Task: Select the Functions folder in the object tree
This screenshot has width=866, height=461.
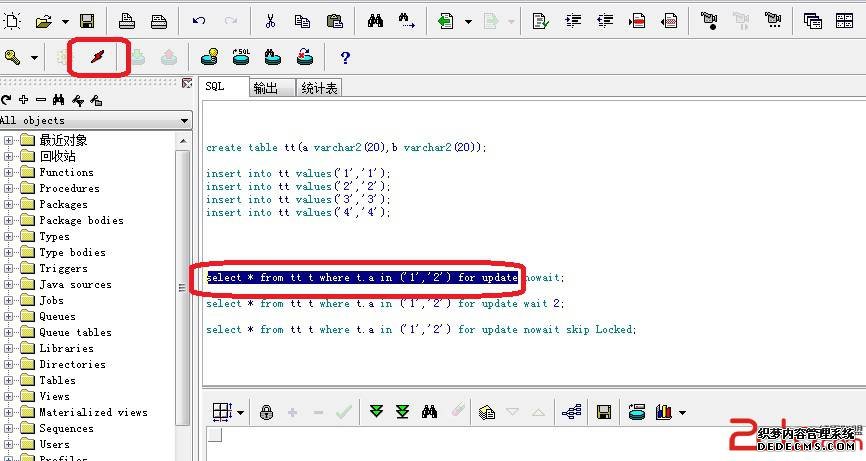Action: pyautogui.click(x=66, y=172)
